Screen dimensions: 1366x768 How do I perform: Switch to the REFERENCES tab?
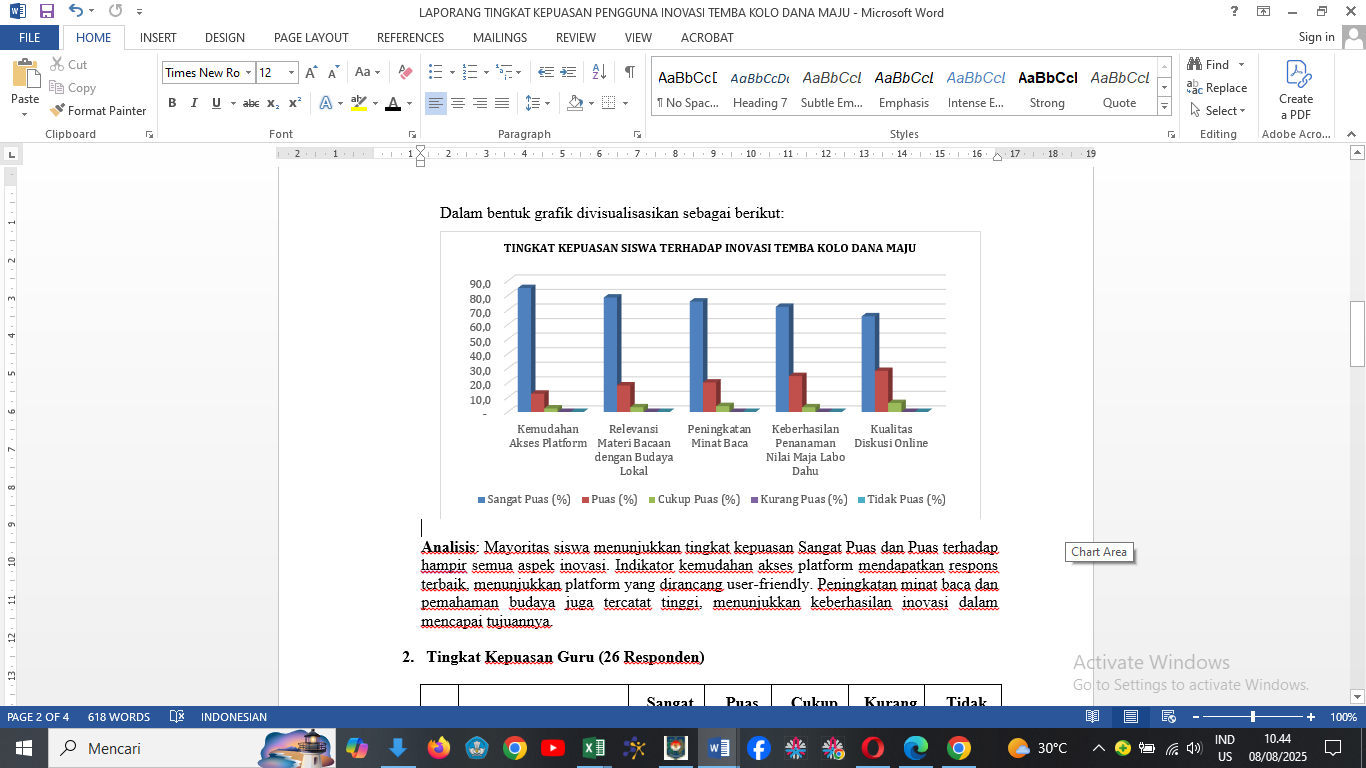click(410, 38)
